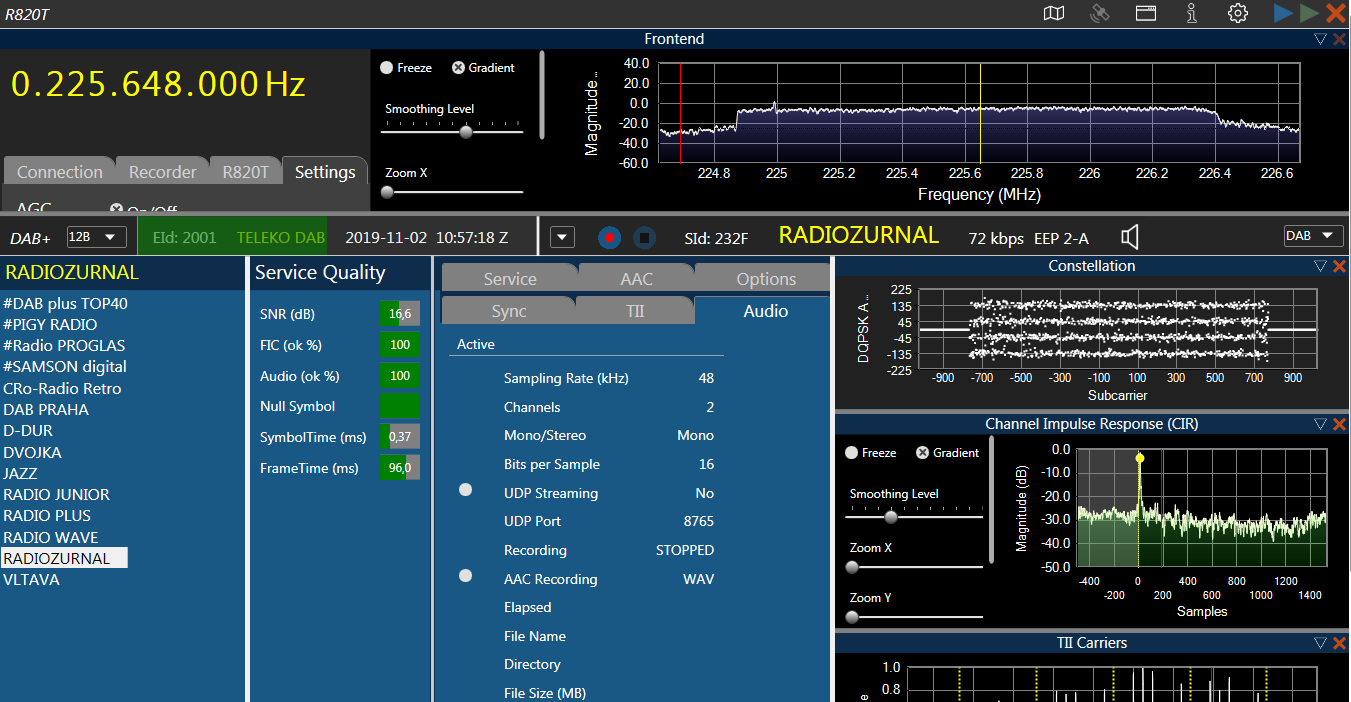Open the Recorder tab

[162, 172]
